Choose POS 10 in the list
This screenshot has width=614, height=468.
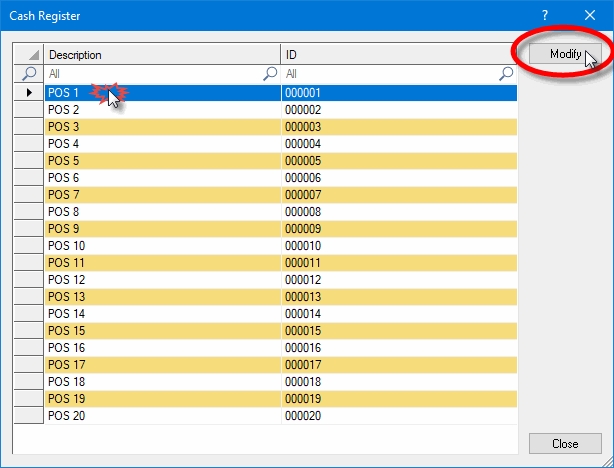tap(162, 245)
